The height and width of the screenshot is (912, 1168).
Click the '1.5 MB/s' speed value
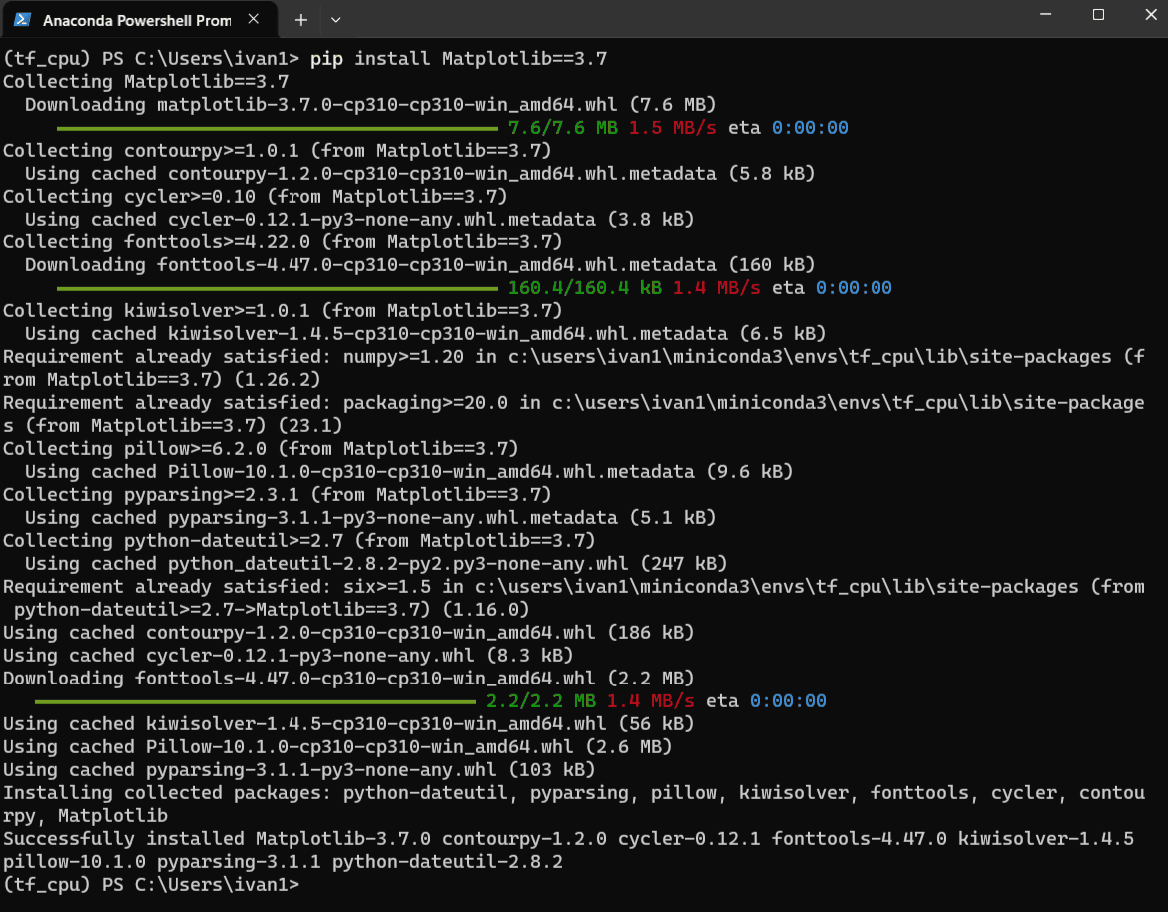pyautogui.click(x=672, y=127)
